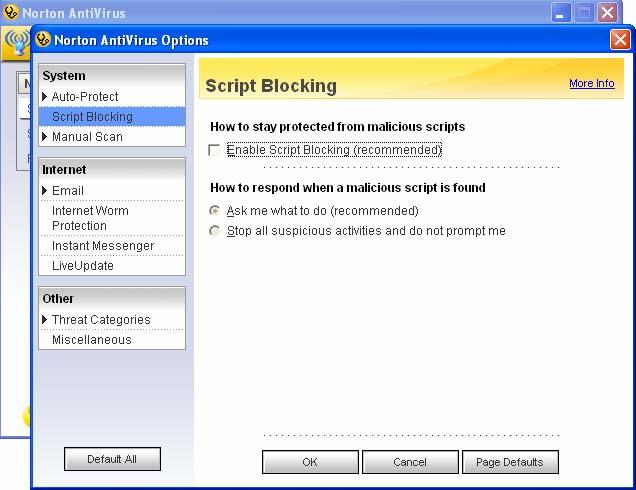Click the Page Defaults button
Screen dimensions: 636x490
(510, 462)
